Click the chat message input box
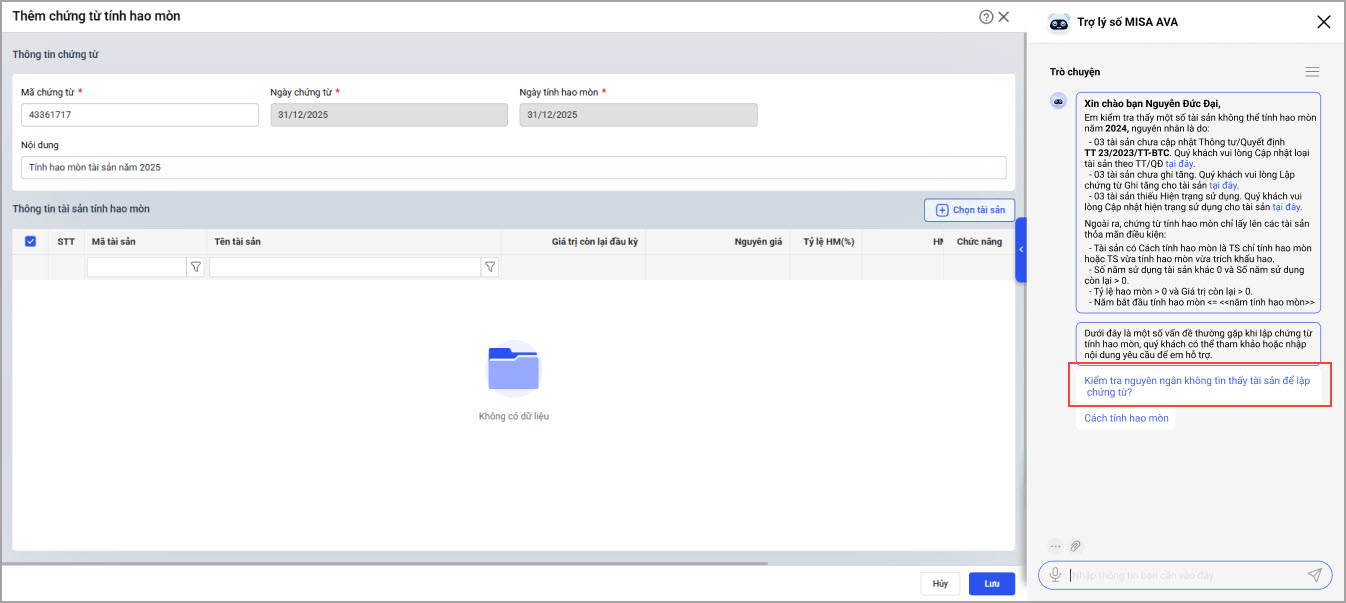Screen dimensions: 1346x603 (x=1185, y=575)
